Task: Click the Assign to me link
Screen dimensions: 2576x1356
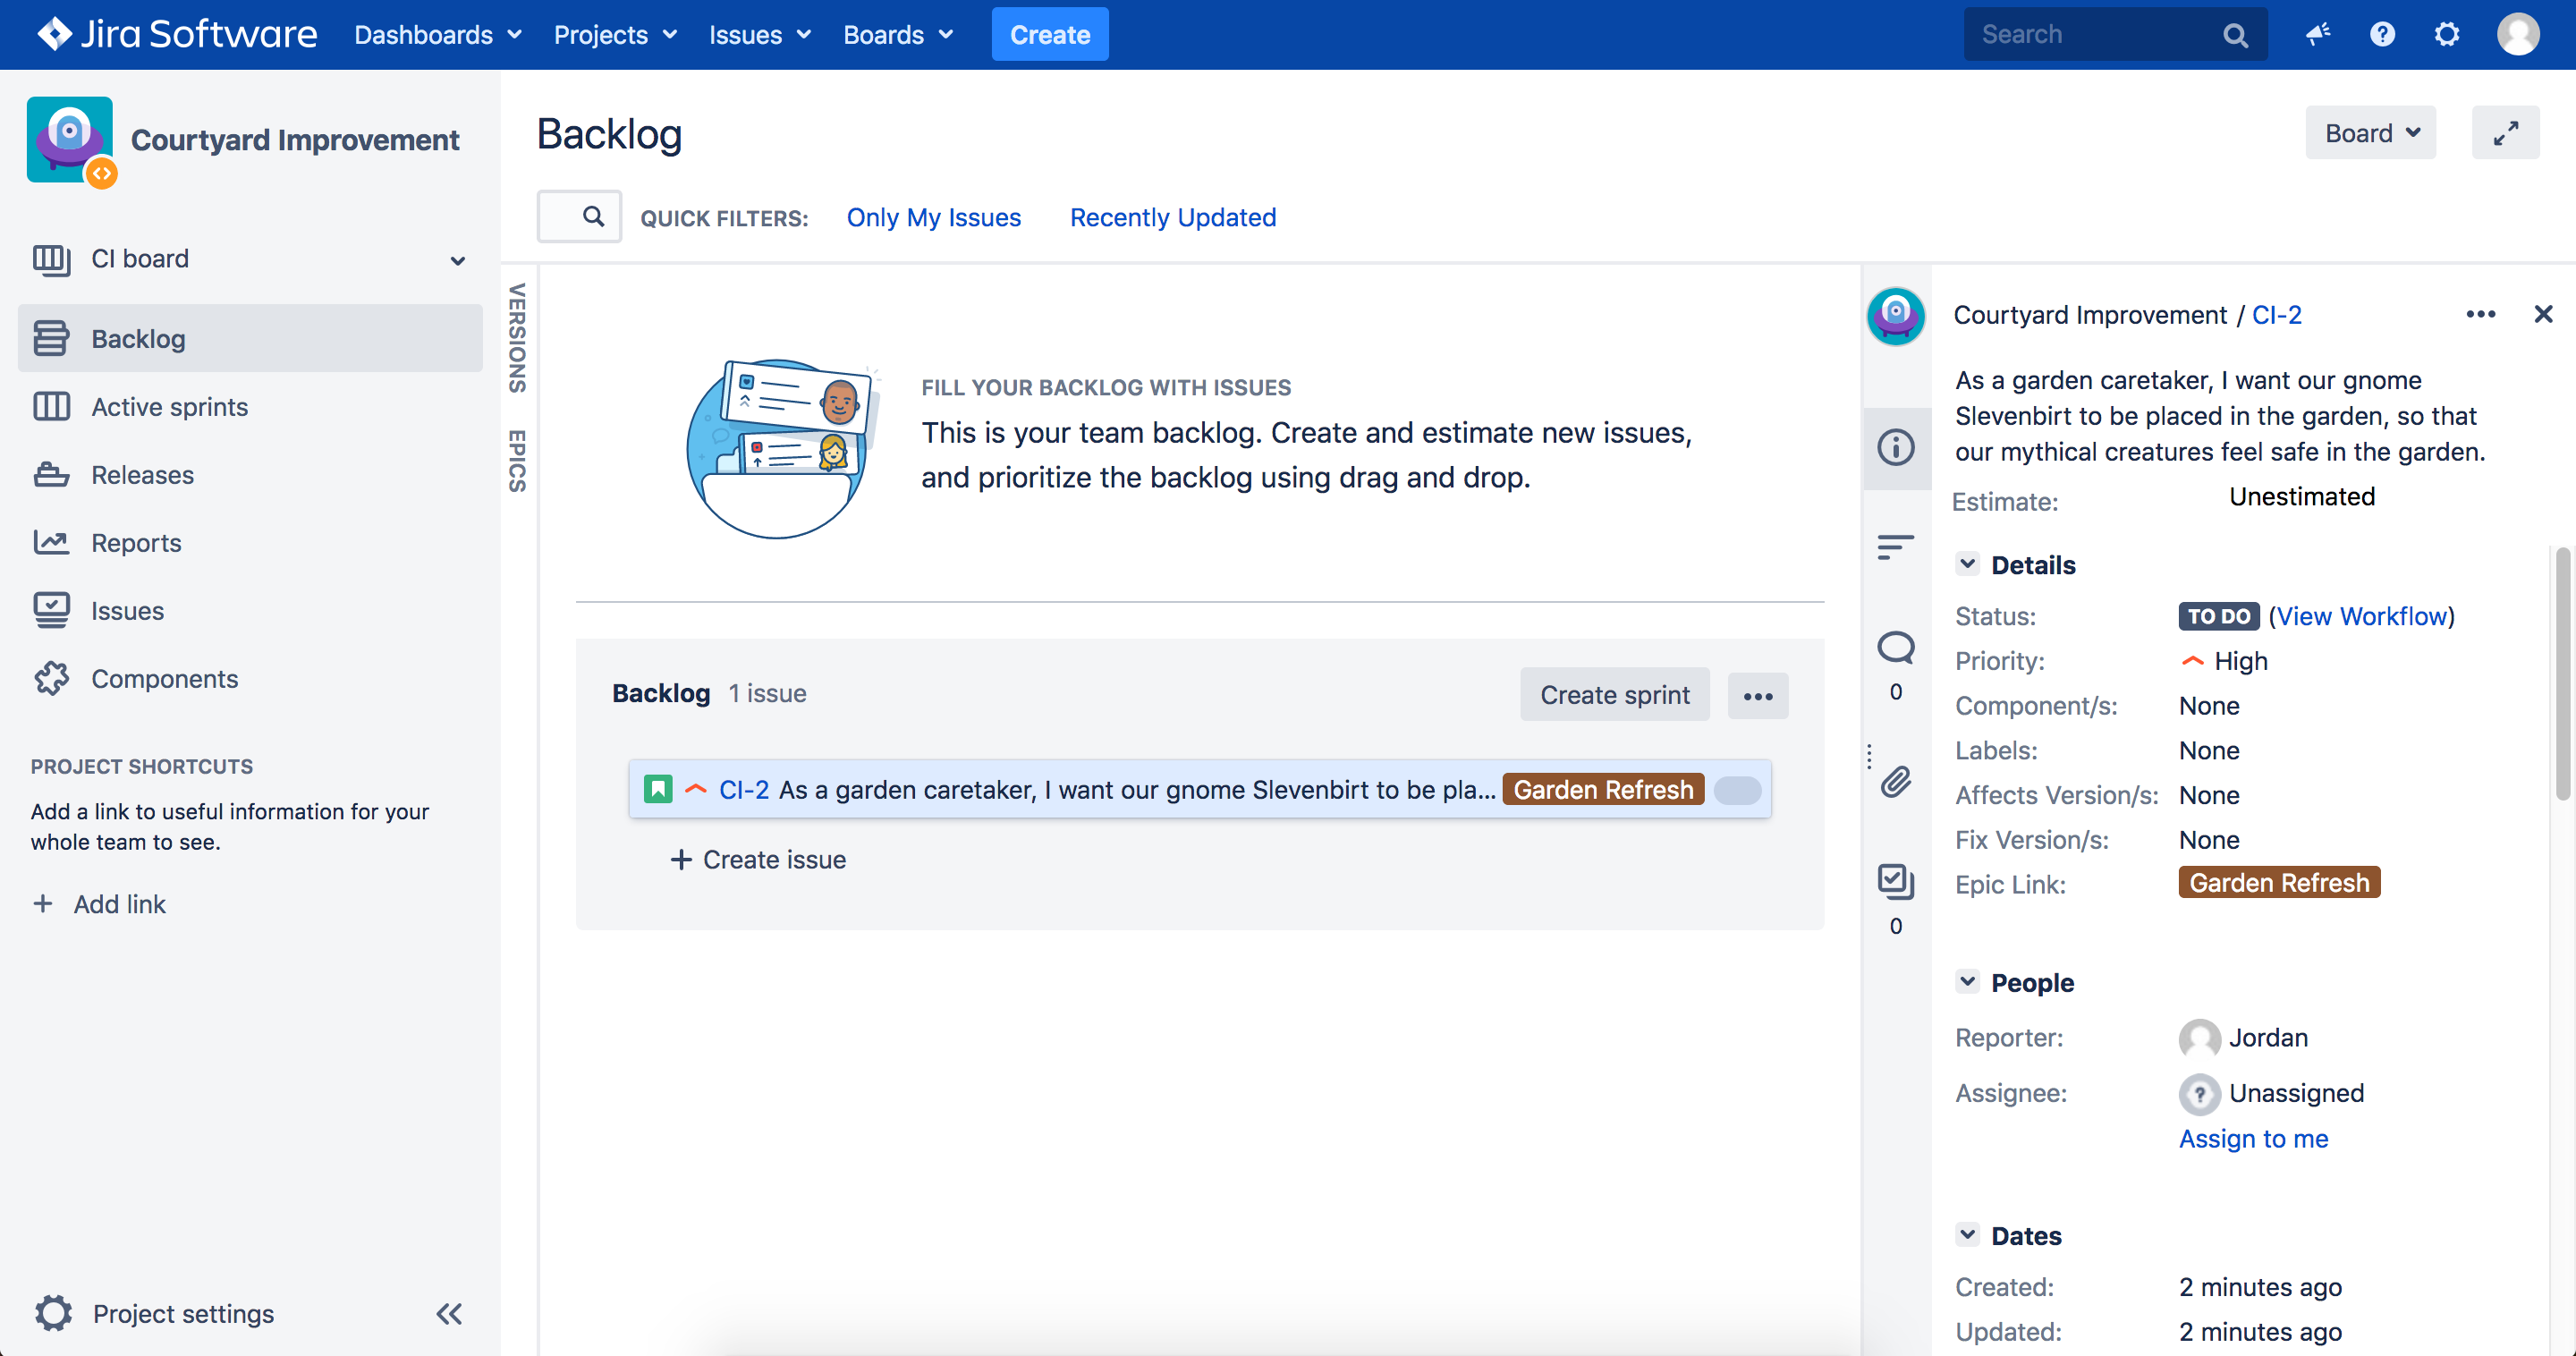Action: pyautogui.click(x=2253, y=1138)
